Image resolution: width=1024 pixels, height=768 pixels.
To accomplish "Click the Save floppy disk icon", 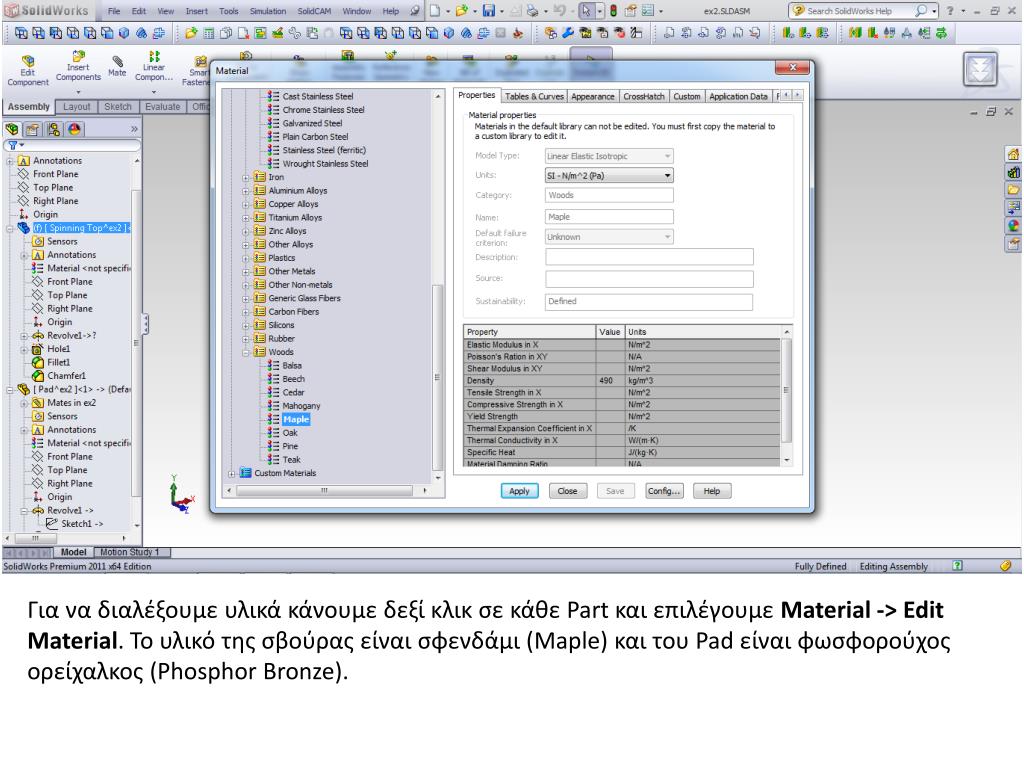I will pyautogui.click(x=488, y=10).
